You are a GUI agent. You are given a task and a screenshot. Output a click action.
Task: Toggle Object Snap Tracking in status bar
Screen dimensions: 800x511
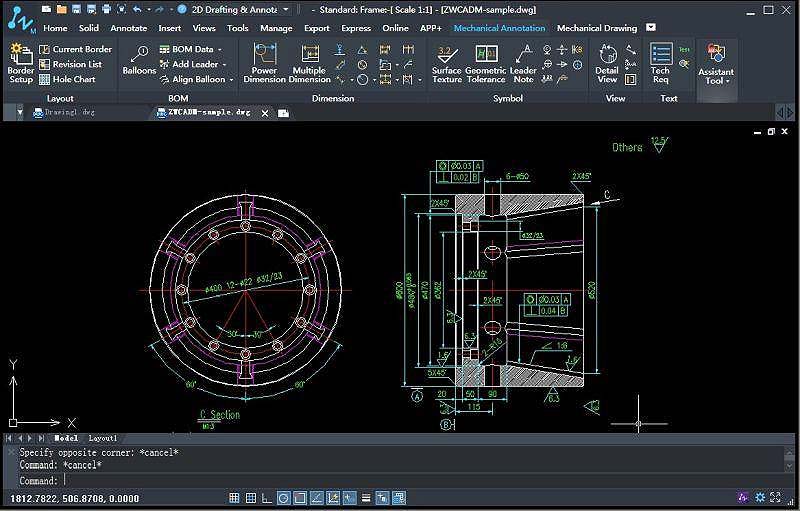316,498
